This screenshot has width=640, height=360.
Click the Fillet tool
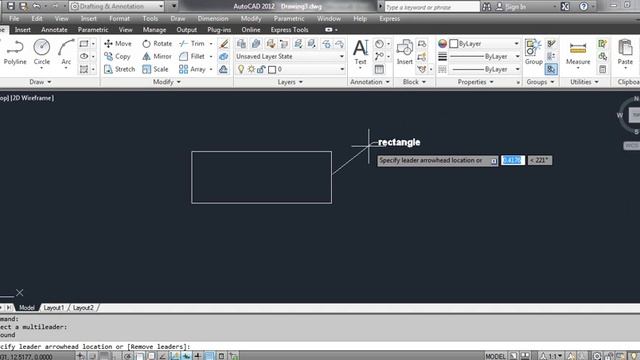tap(192, 56)
